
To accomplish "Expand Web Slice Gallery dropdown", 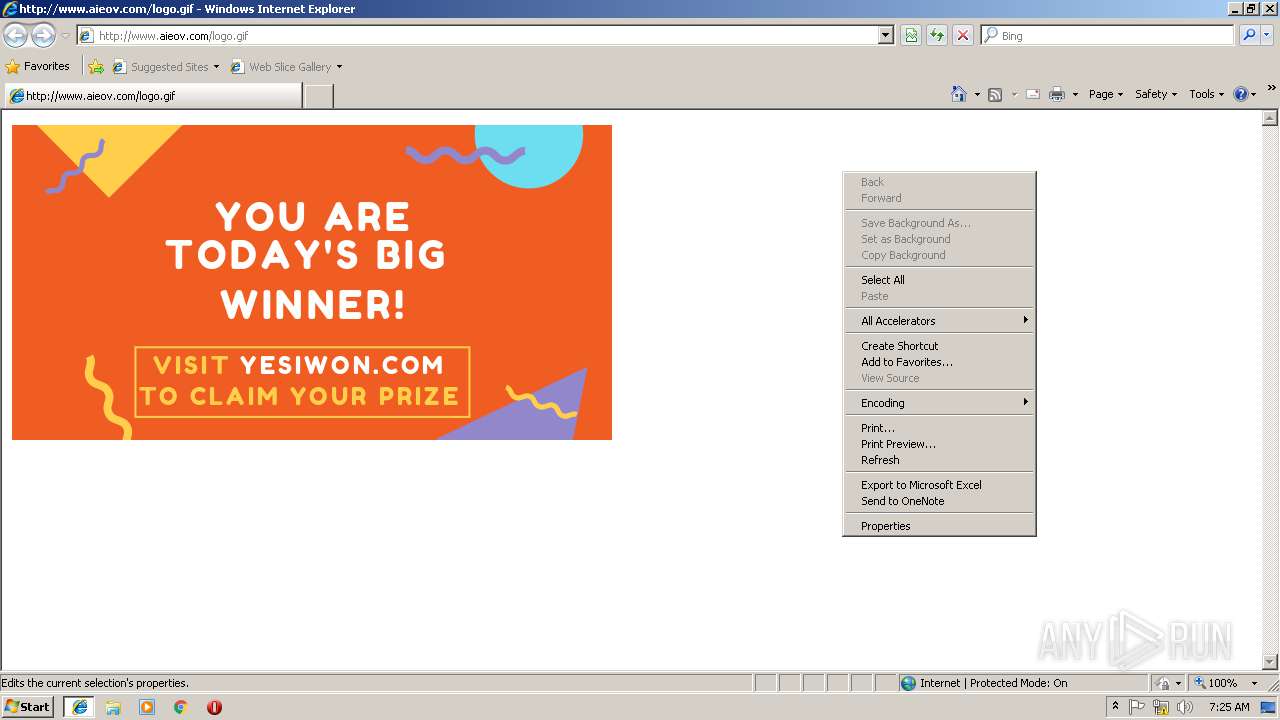I will click(339, 67).
